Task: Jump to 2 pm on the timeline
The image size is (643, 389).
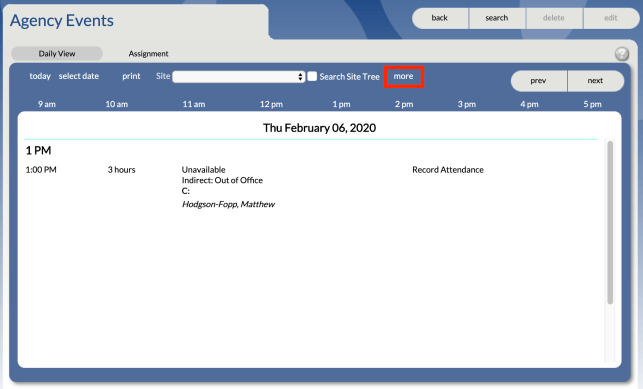Action: [404, 104]
